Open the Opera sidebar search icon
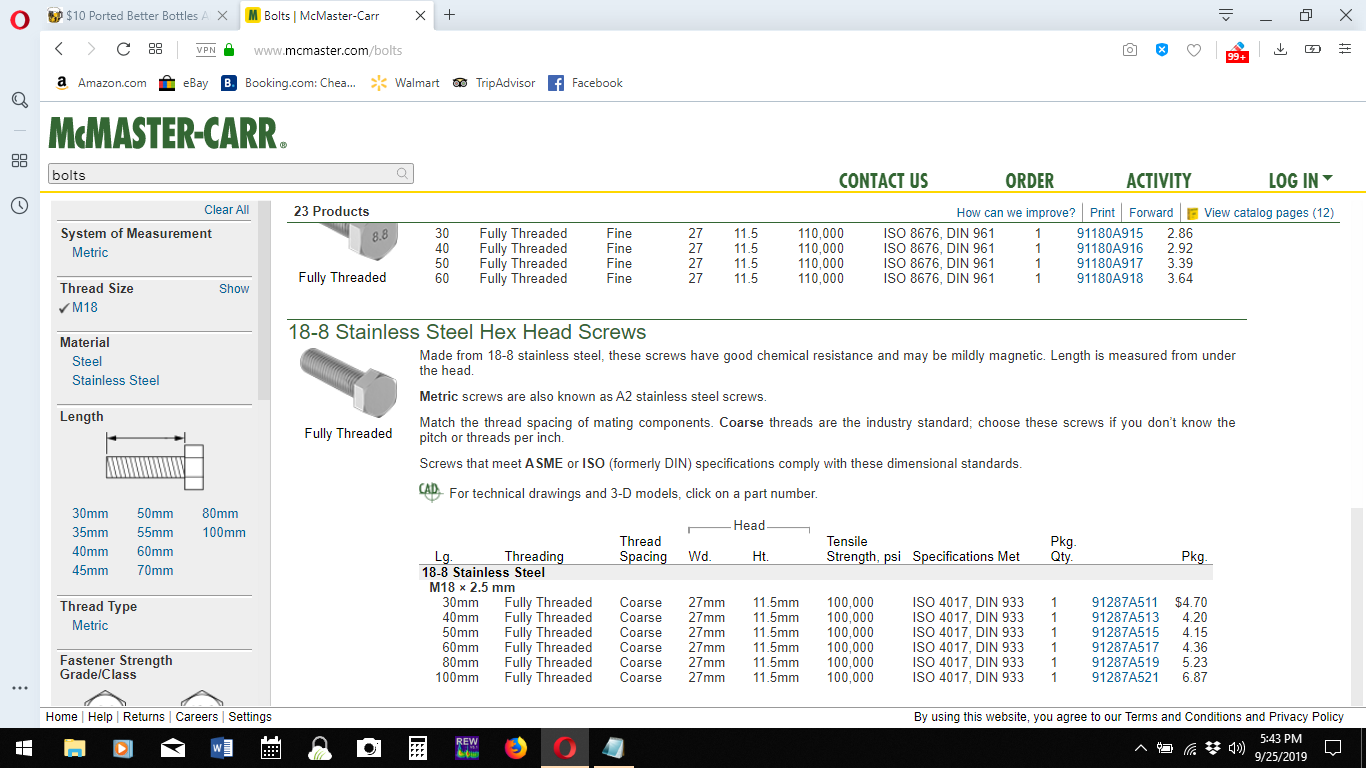This screenshot has width=1366, height=768. pyautogui.click(x=19, y=100)
